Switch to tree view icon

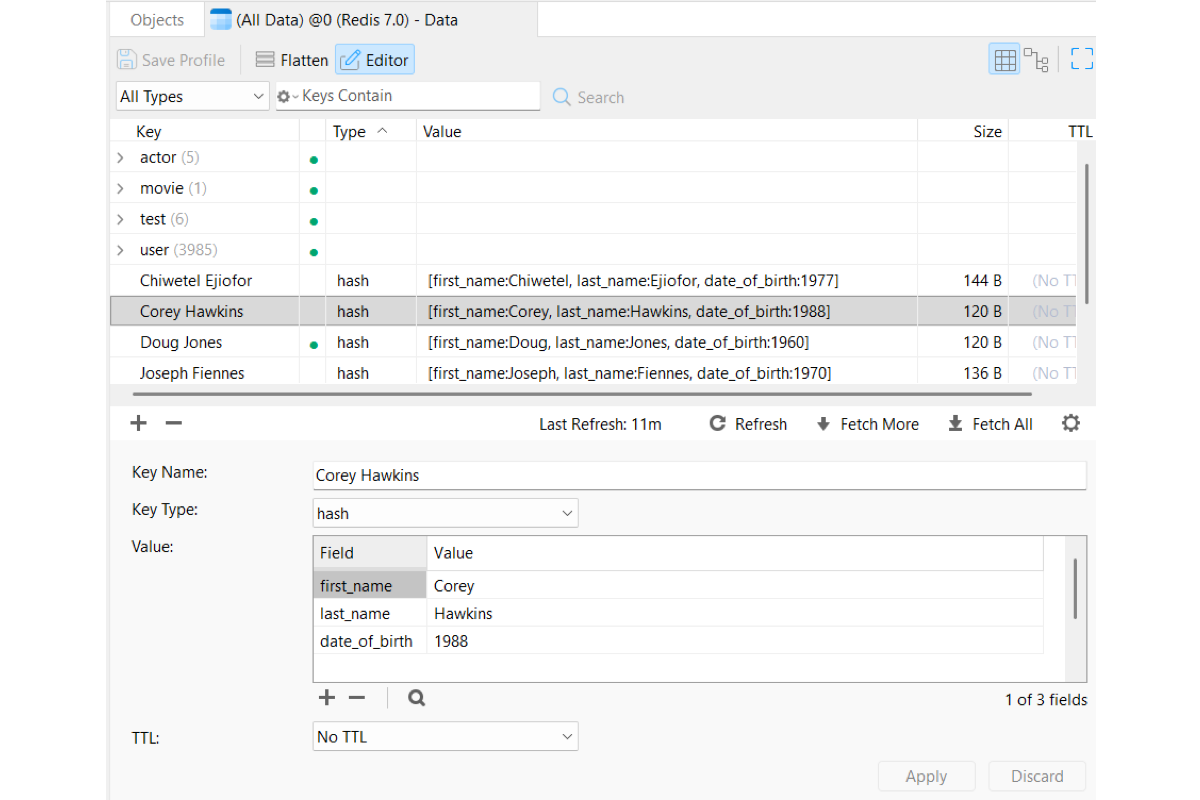click(x=1036, y=60)
